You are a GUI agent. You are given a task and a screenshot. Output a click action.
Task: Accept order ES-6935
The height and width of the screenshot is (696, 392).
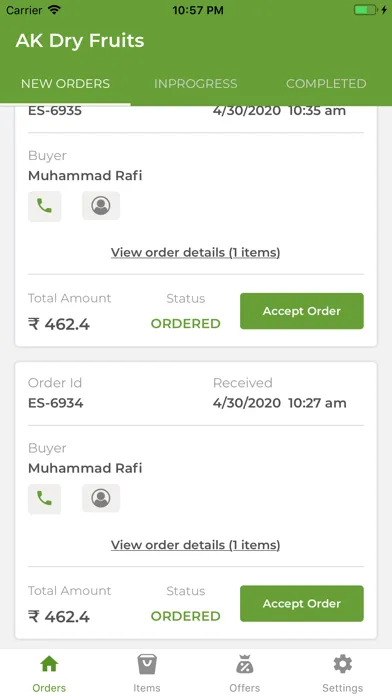coord(302,311)
